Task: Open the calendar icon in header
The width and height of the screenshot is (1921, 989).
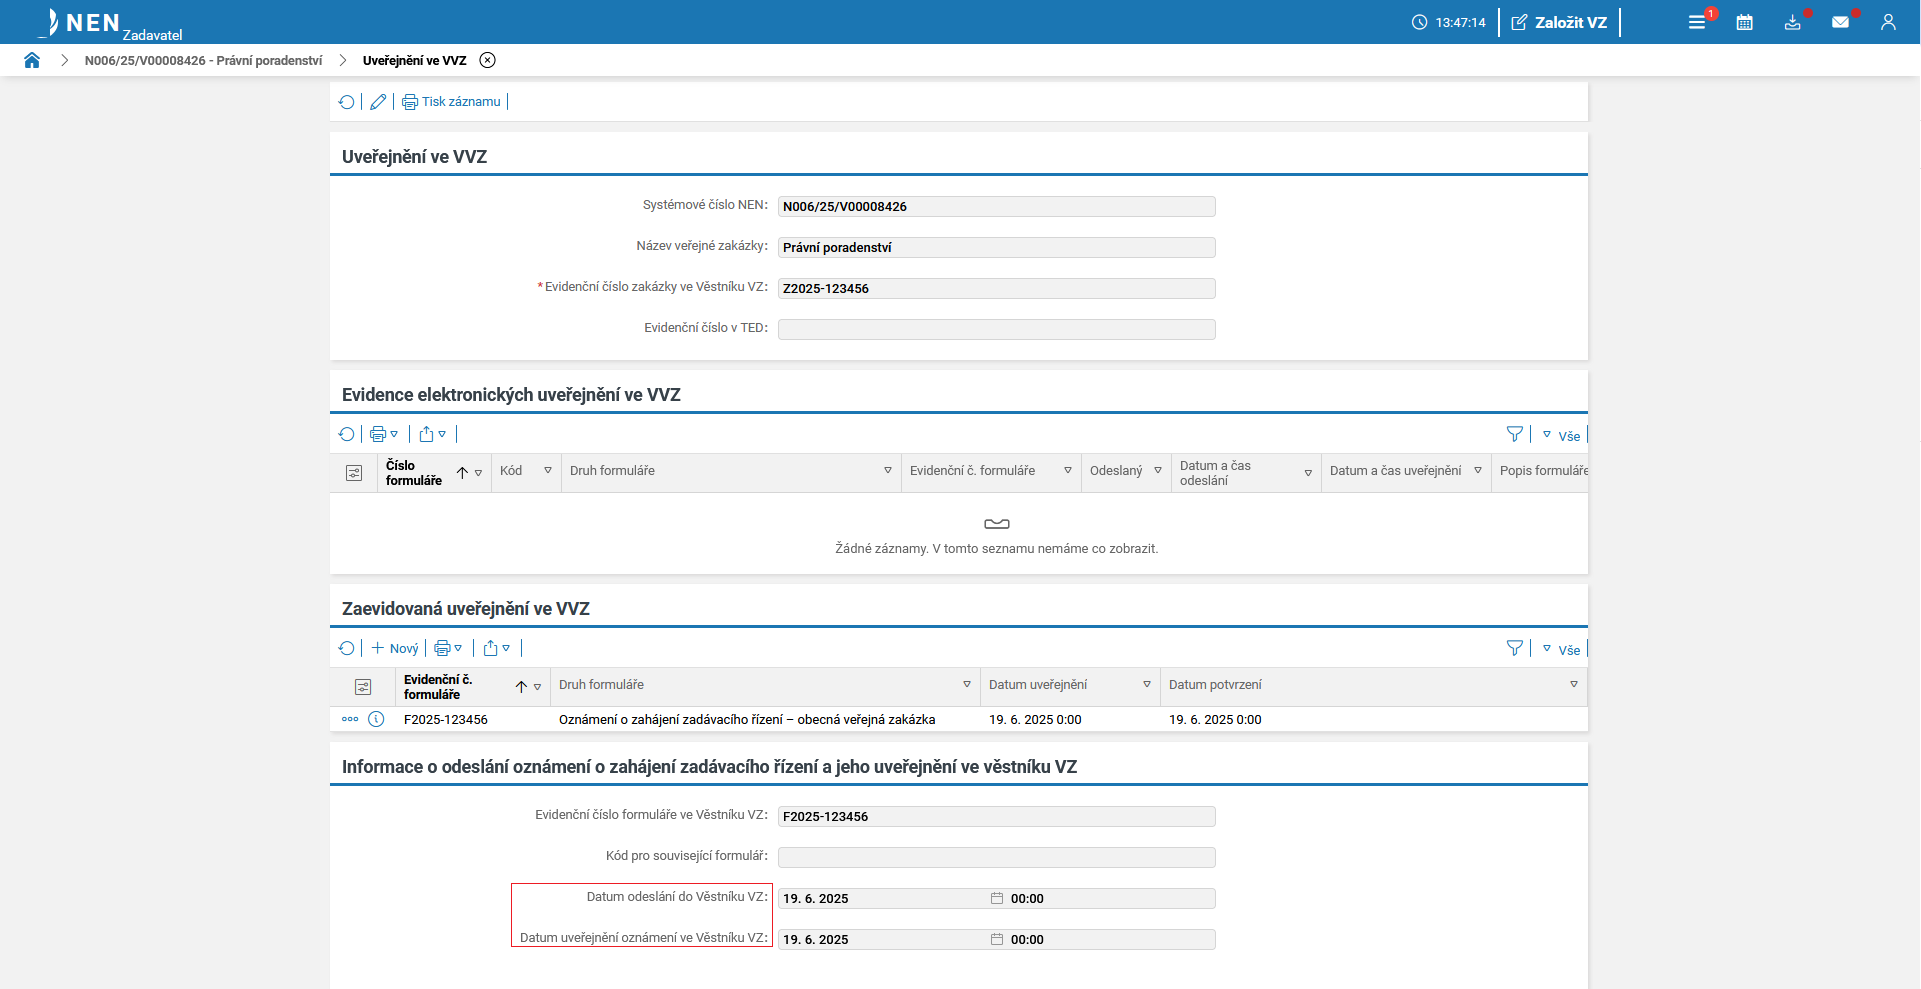Action: point(1744,22)
